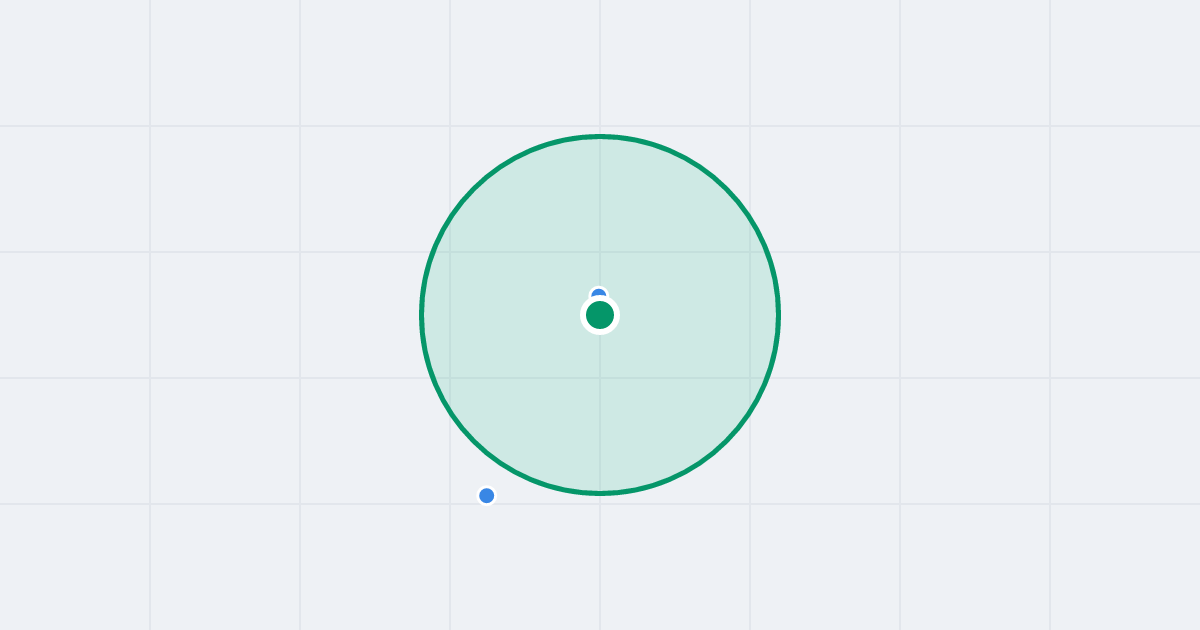Screen dimensions: 1200x630
Task: Select the blue dot outside the circle
Action: click(x=487, y=496)
